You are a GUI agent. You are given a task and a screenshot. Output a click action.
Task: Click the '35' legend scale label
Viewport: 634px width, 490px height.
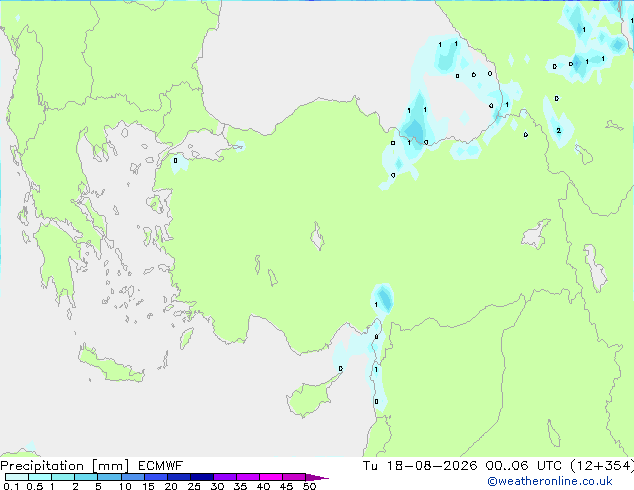point(240,486)
